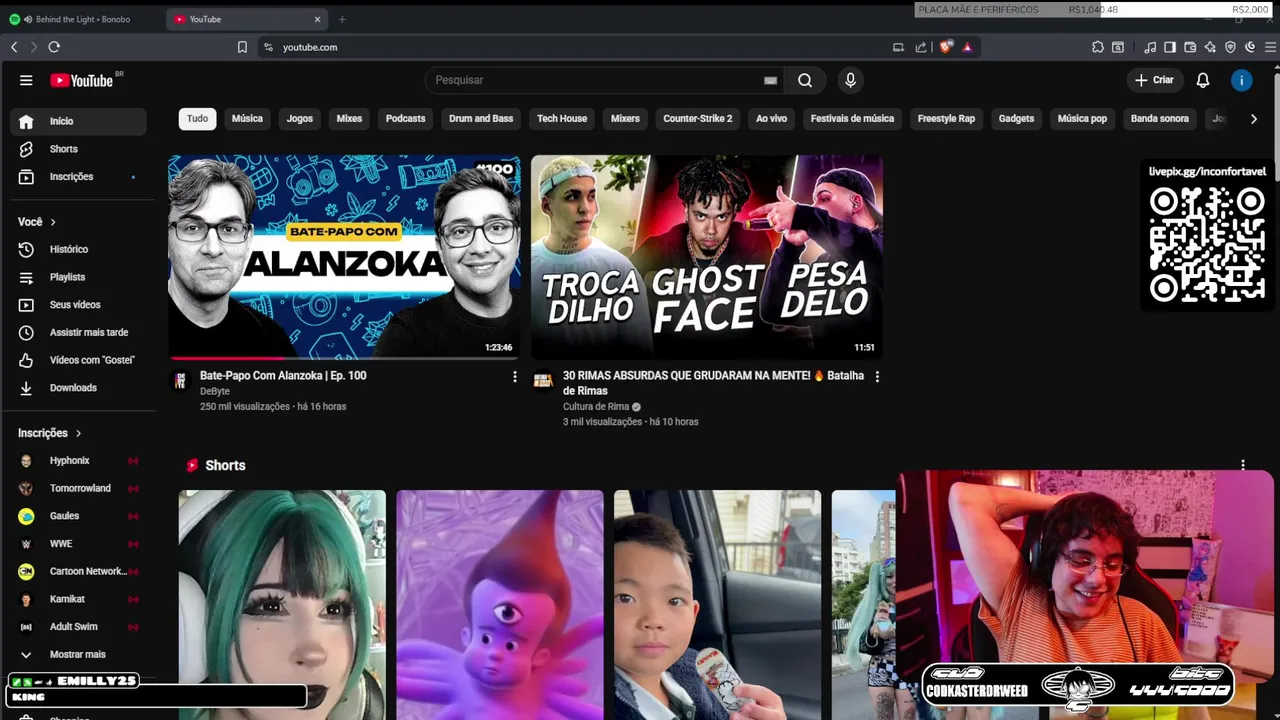
Task: Select the Mixes filter chip
Action: [349, 119]
